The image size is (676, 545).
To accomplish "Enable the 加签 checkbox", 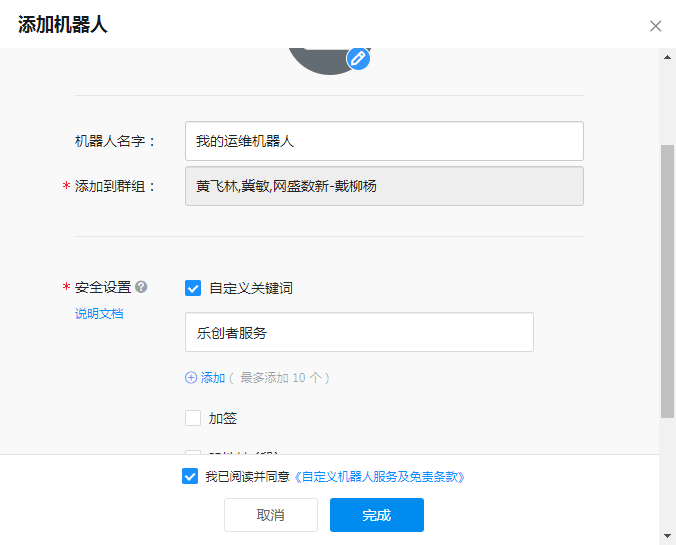I will click(193, 418).
